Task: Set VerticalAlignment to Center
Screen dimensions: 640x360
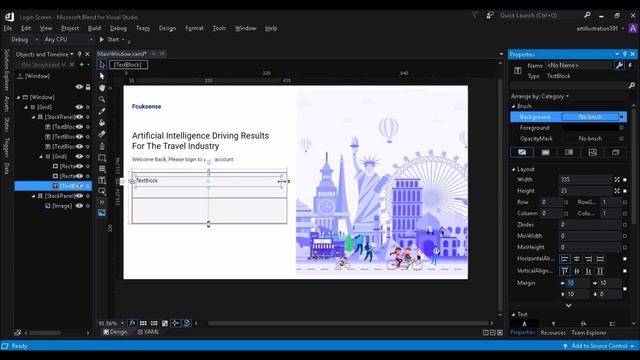Action: coord(576,271)
